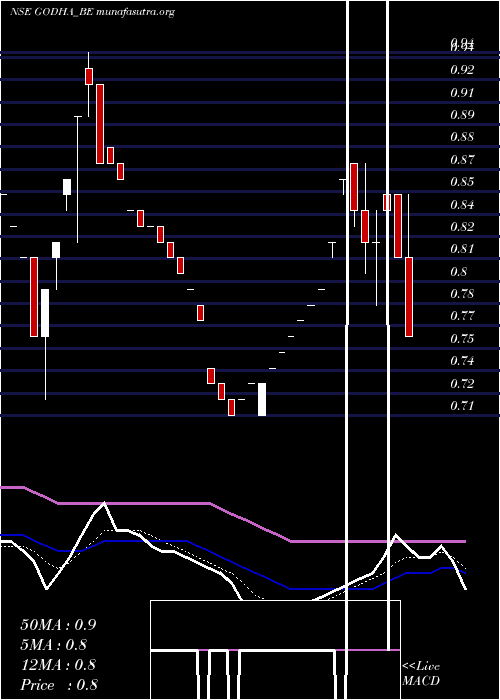Click the Price : 0.8 readout
Viewport: 500px width, 700px height.
click(59, 685)
